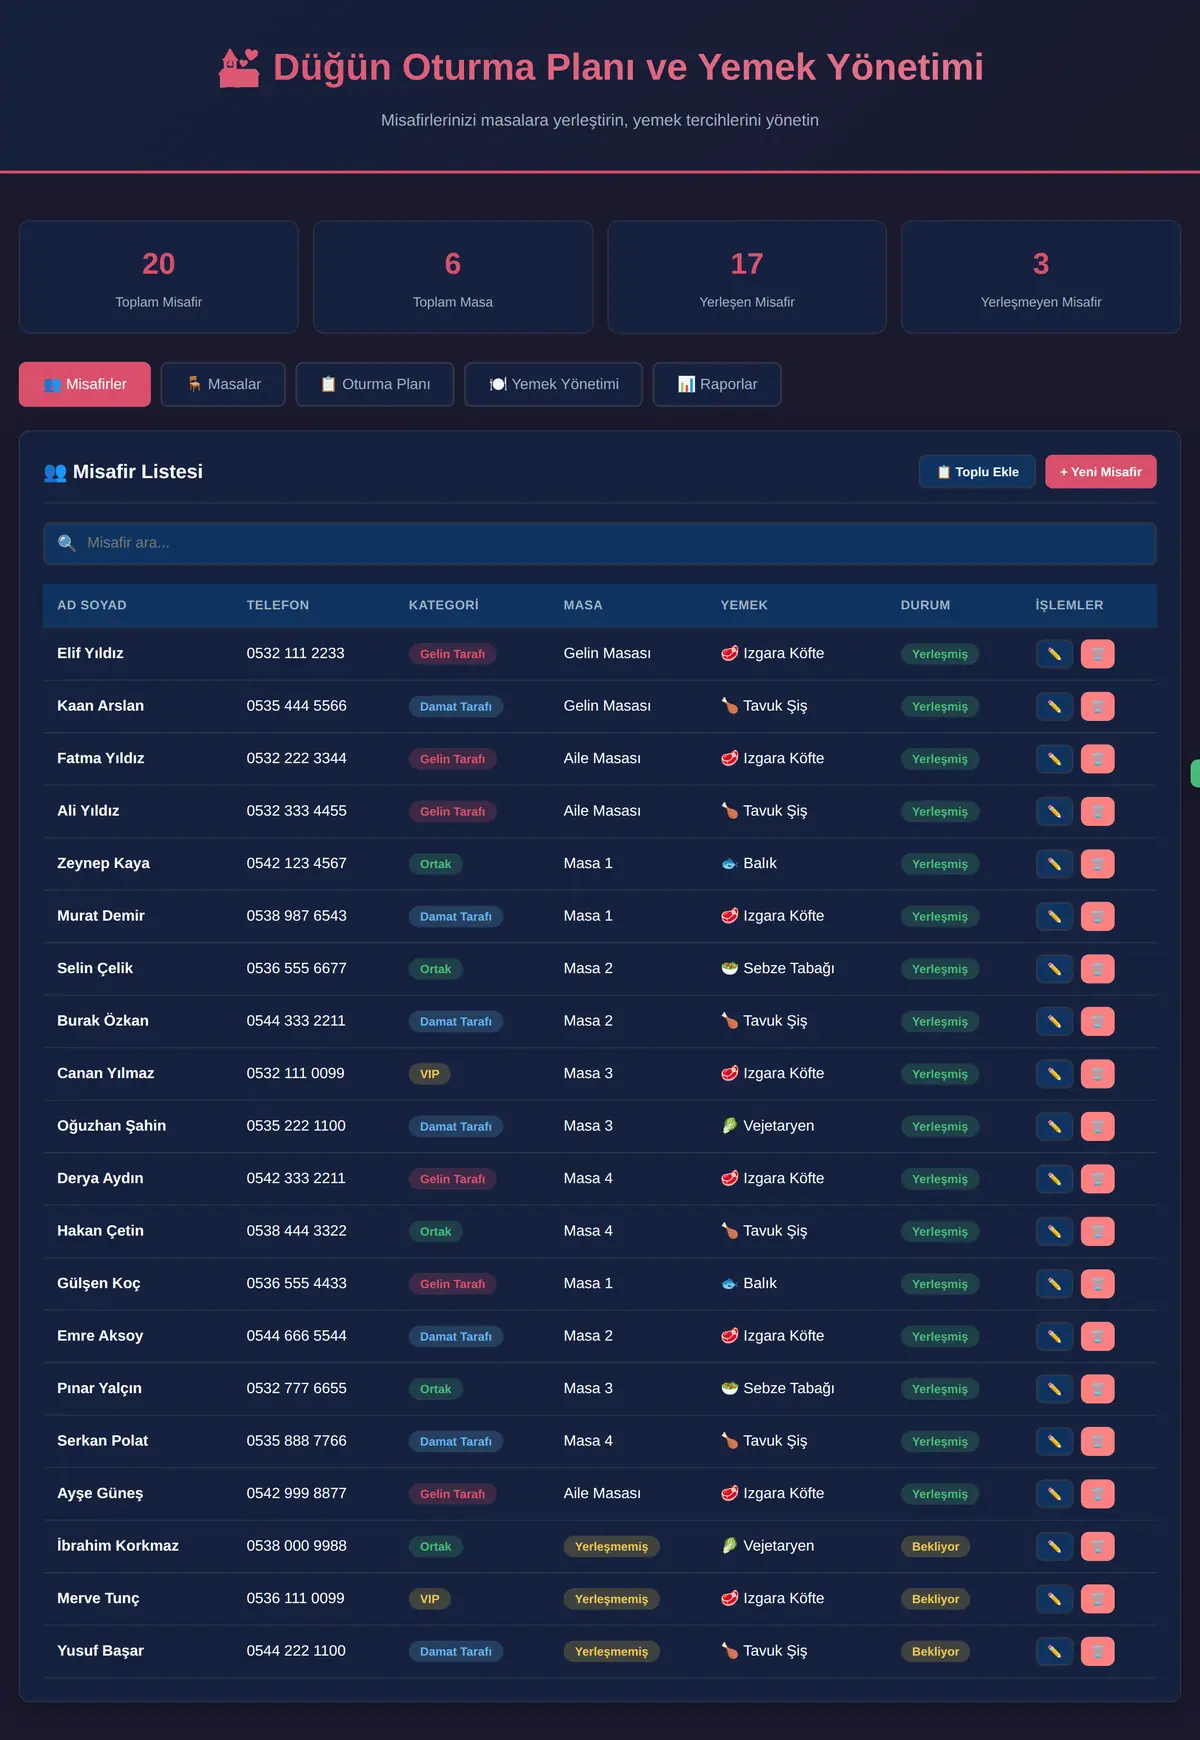This screenshot has width=1200, height=1740.
Task: Click the Bekliyor status for Yusuf Başar
Action: click(x=935, y=1651)
